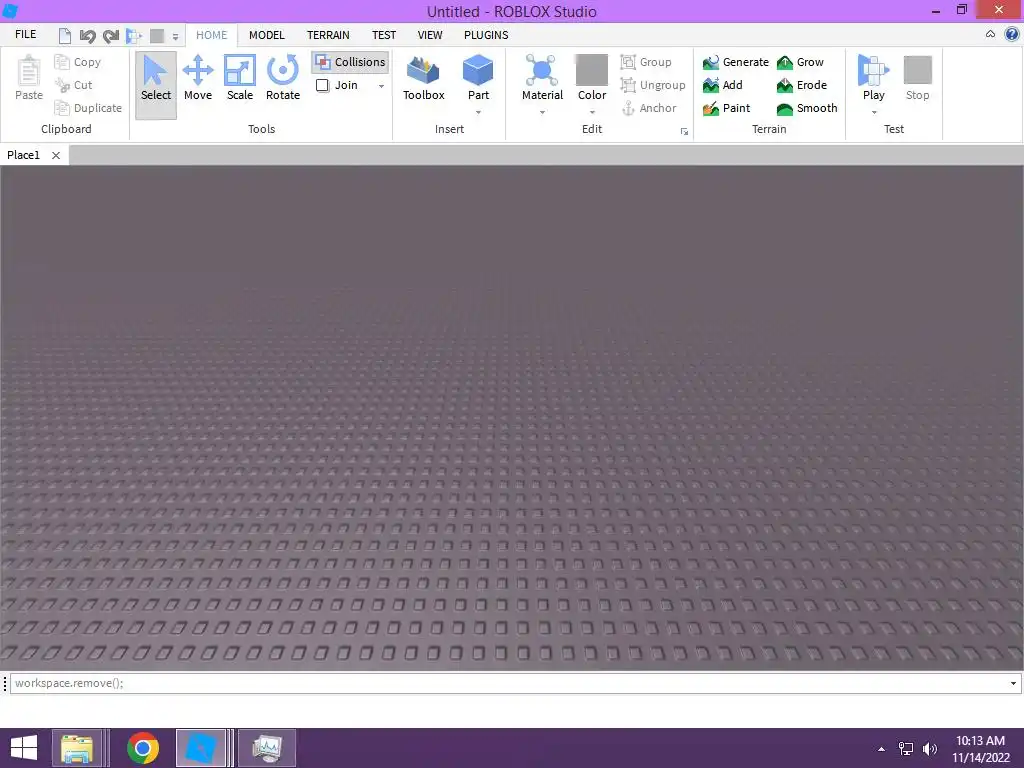1024x768 pixels.
Task: Select the terrain Add tool
Action: tap(723, 85)
